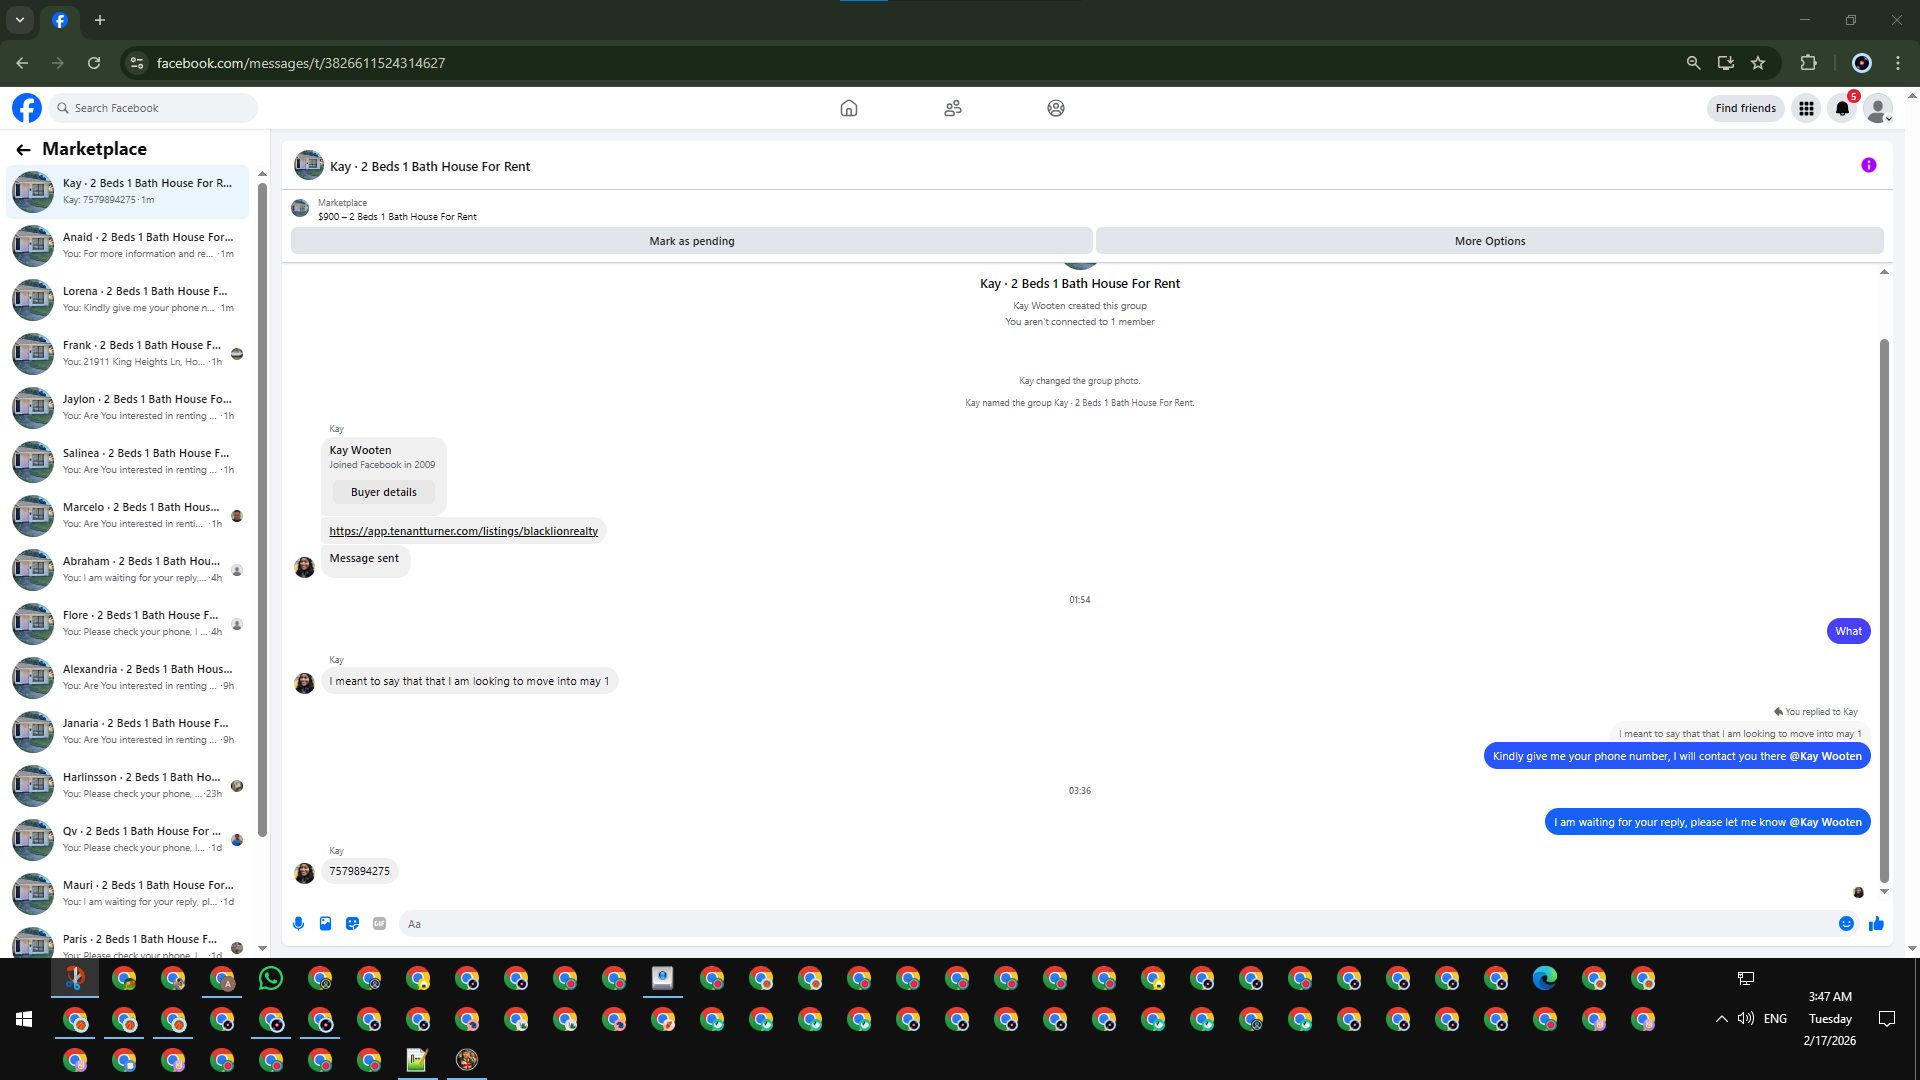Open Microsoft Edge from the taskbar
1920x1080 pixels.
[x=1545, y=979]
